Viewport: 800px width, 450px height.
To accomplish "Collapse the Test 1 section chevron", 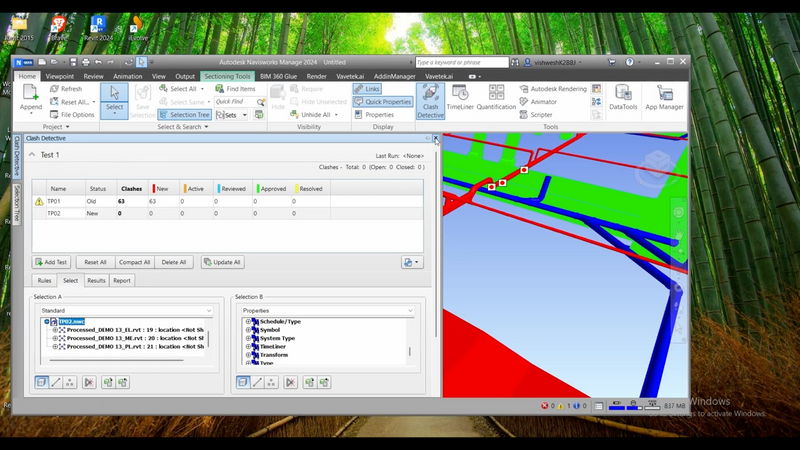I will pyautogui.click(x=32, y=155).
